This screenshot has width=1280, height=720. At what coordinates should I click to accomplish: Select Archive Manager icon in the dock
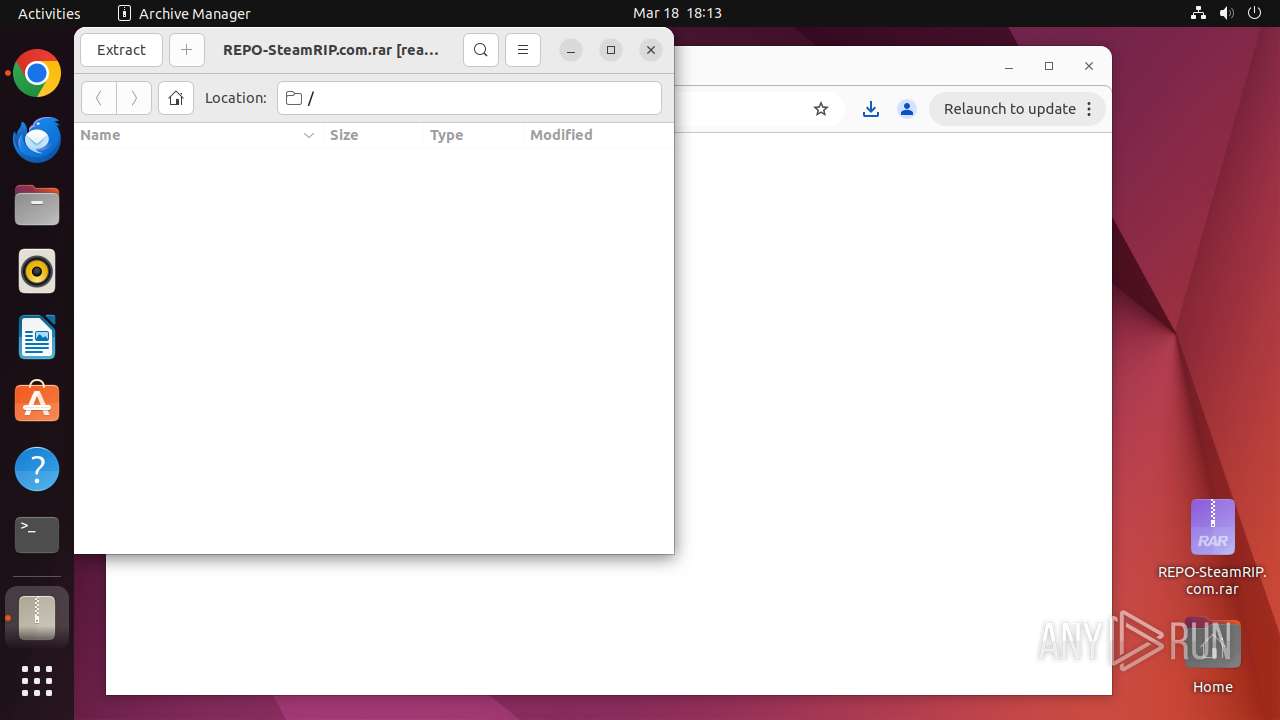(37, 618)
